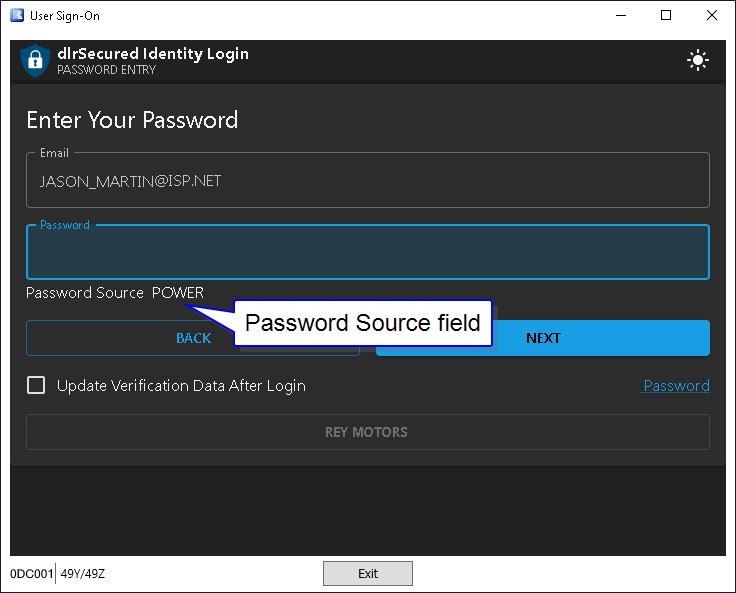736x593 pixels.
Task: Click the dlrSecured Identity Login title
Action: click(153, 54)
